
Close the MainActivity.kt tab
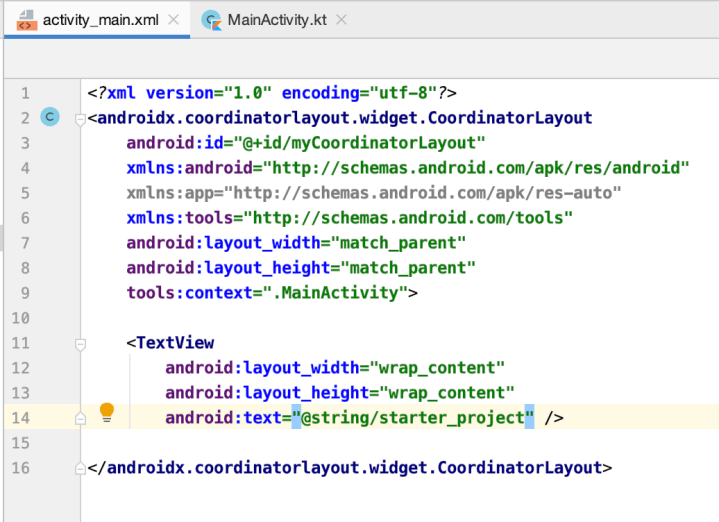pyautogui.click(x=341, y=20)
